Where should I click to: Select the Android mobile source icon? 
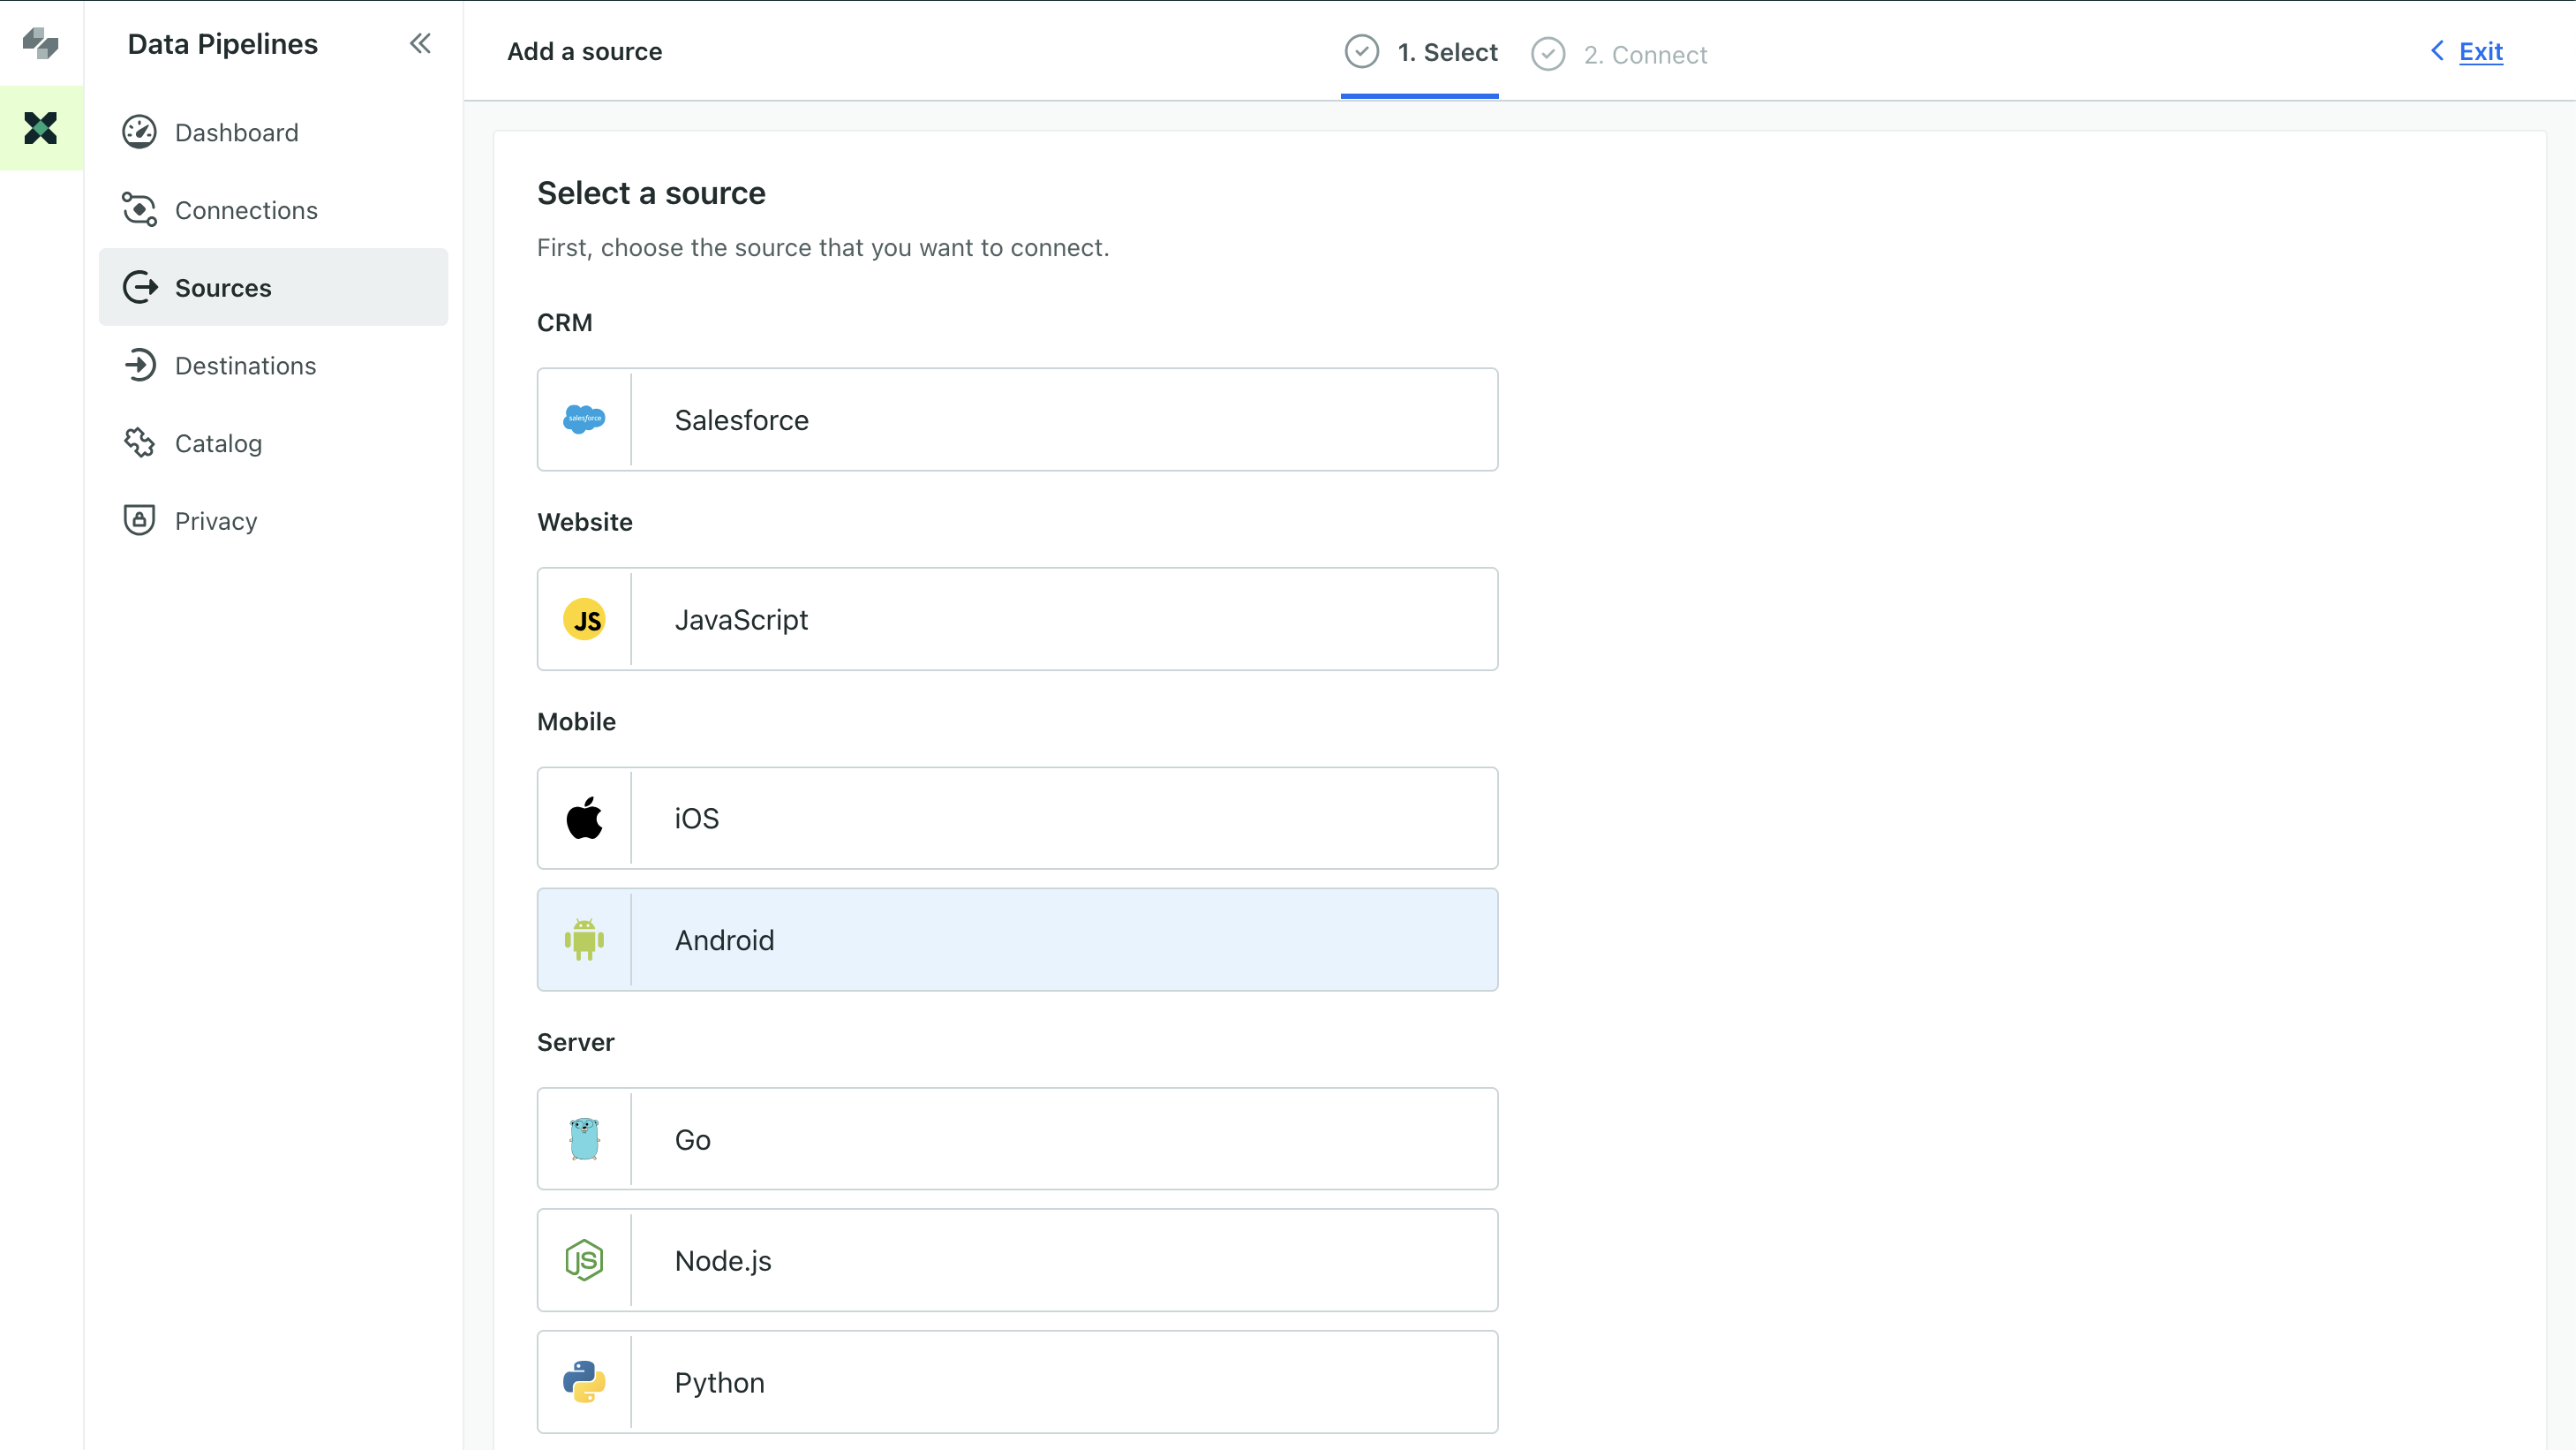click(x=584, y=940)
